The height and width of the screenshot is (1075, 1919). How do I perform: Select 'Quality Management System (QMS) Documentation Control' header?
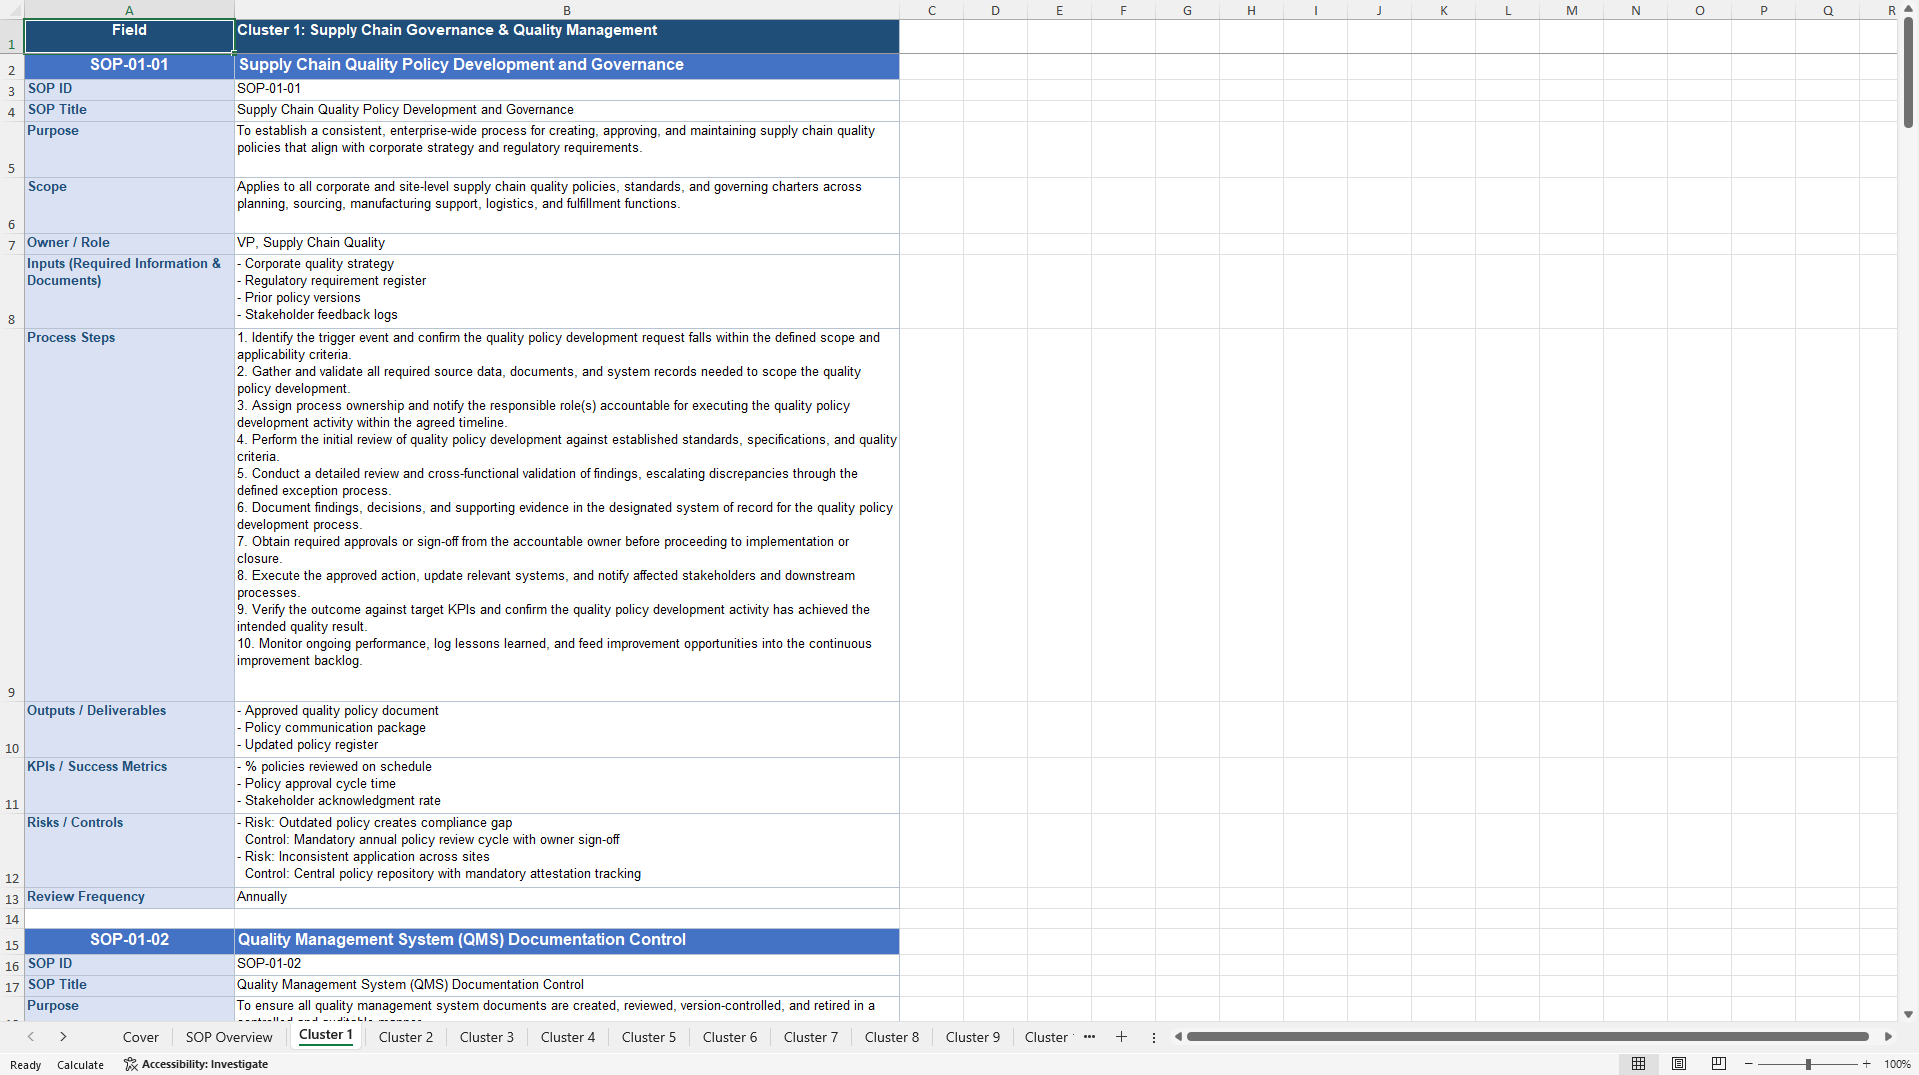point(567,941)
